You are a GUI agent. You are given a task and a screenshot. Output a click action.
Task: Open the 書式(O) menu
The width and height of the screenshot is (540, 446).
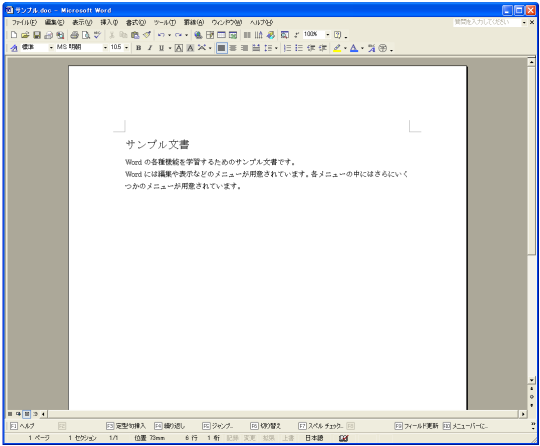click(136, 23)
